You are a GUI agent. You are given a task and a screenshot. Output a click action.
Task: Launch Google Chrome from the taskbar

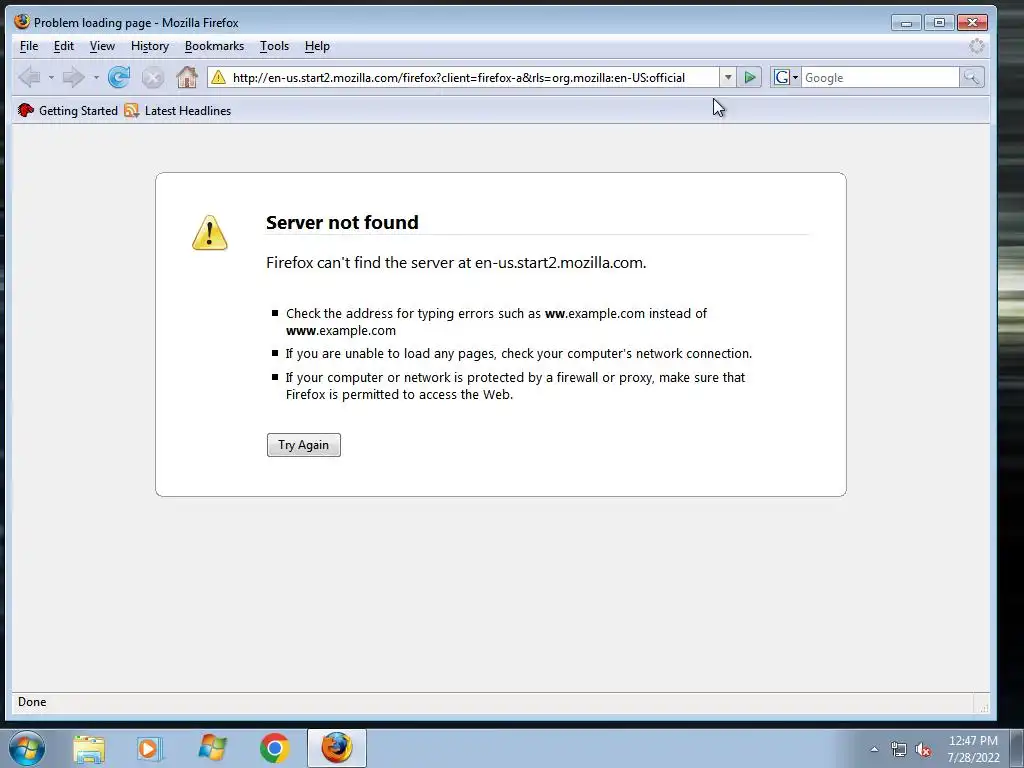tap(274, 748)
